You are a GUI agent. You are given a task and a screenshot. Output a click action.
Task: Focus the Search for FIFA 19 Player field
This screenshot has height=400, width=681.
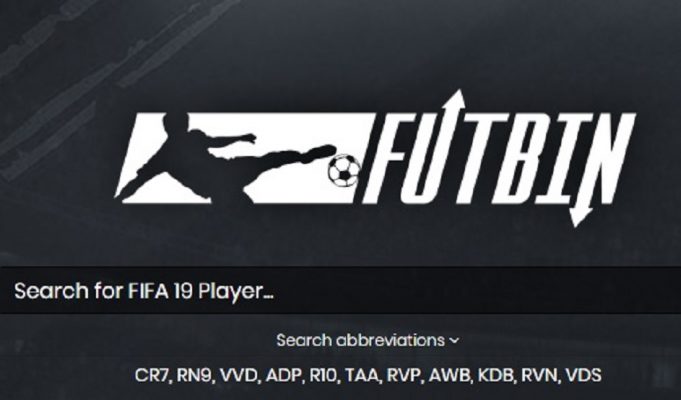tap(340, 290)
